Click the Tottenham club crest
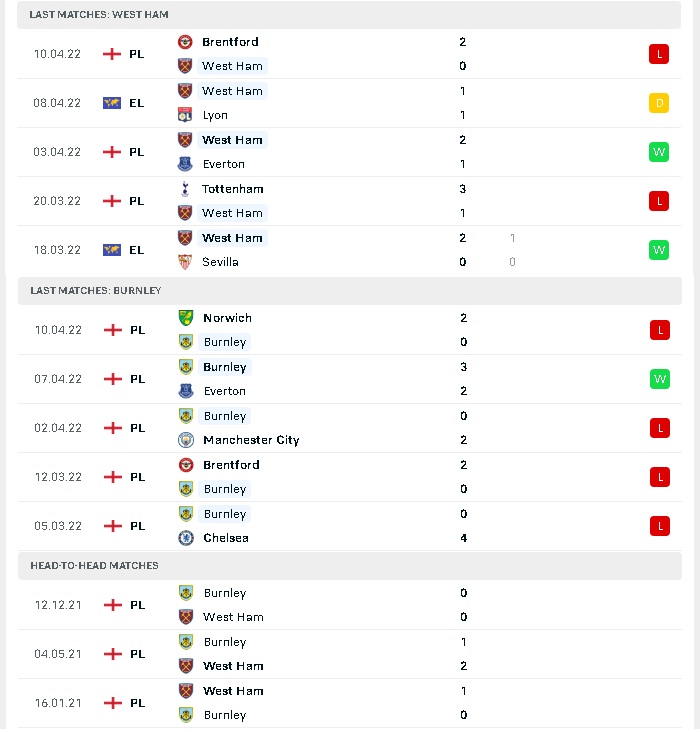 pyautogui.click(x=185, y=189)
